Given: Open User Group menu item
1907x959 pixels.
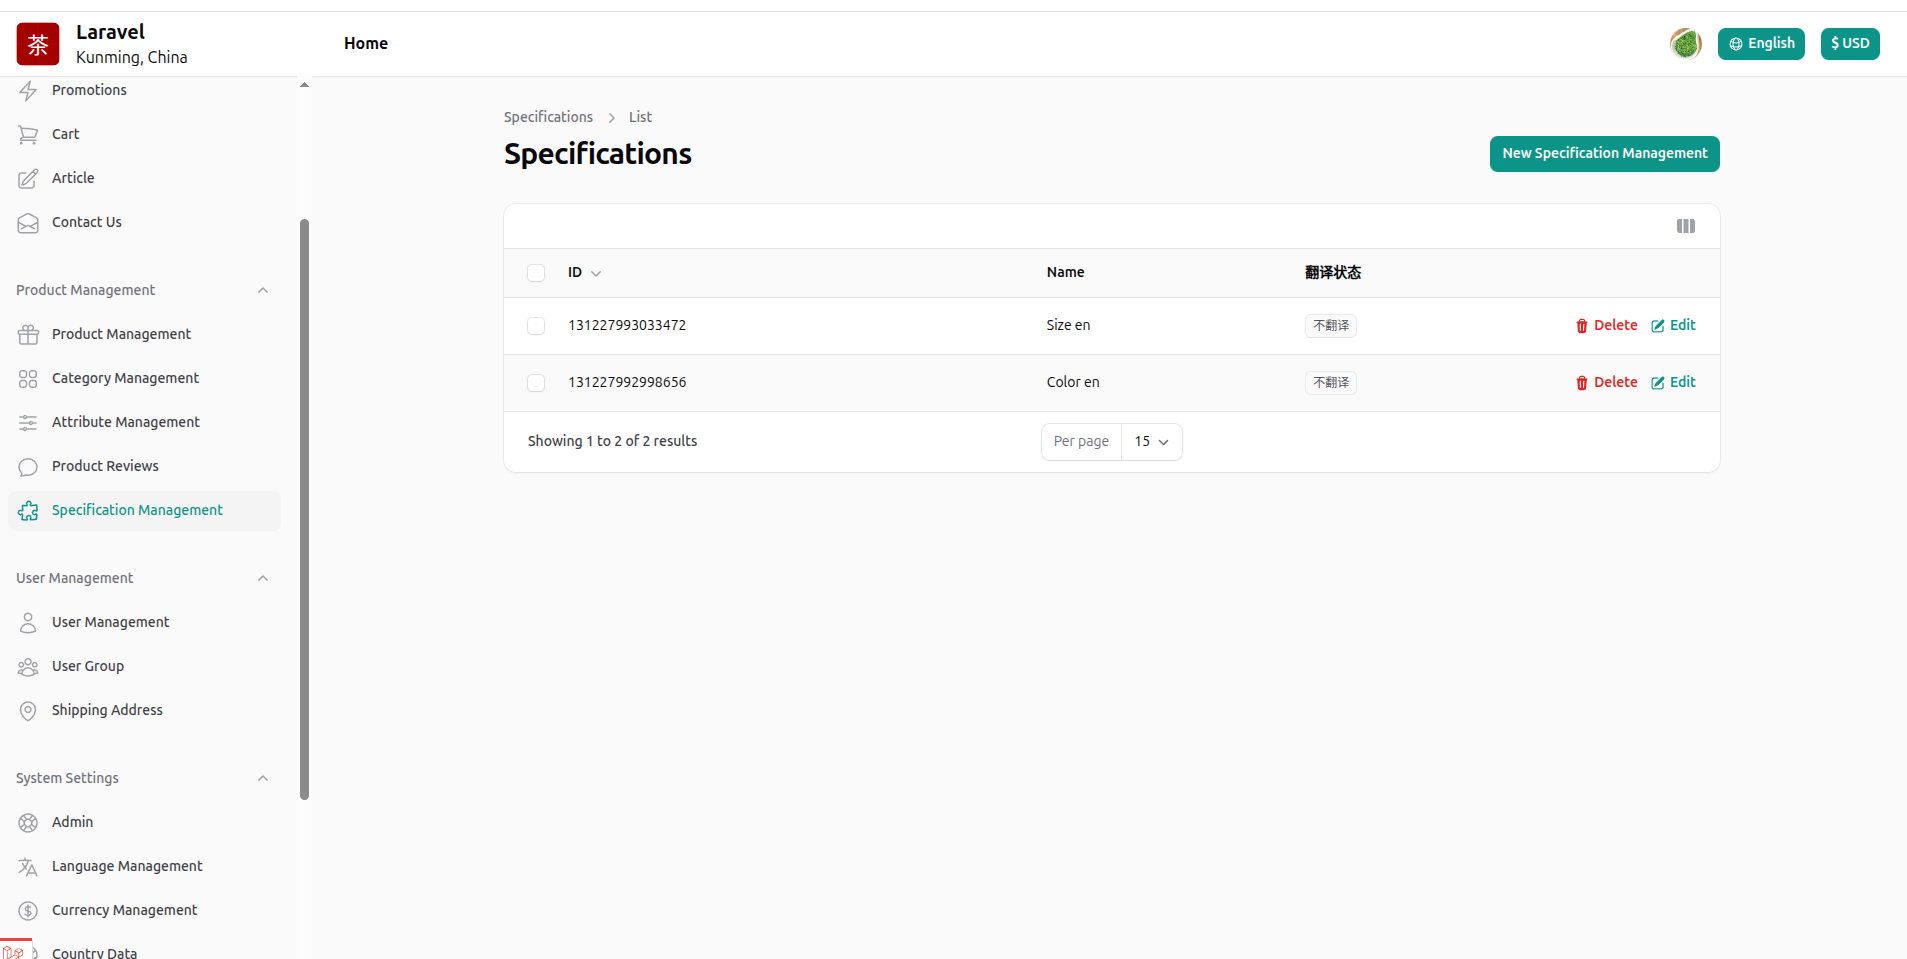Looking at the screenshot, I should click(x=88, y=666).
